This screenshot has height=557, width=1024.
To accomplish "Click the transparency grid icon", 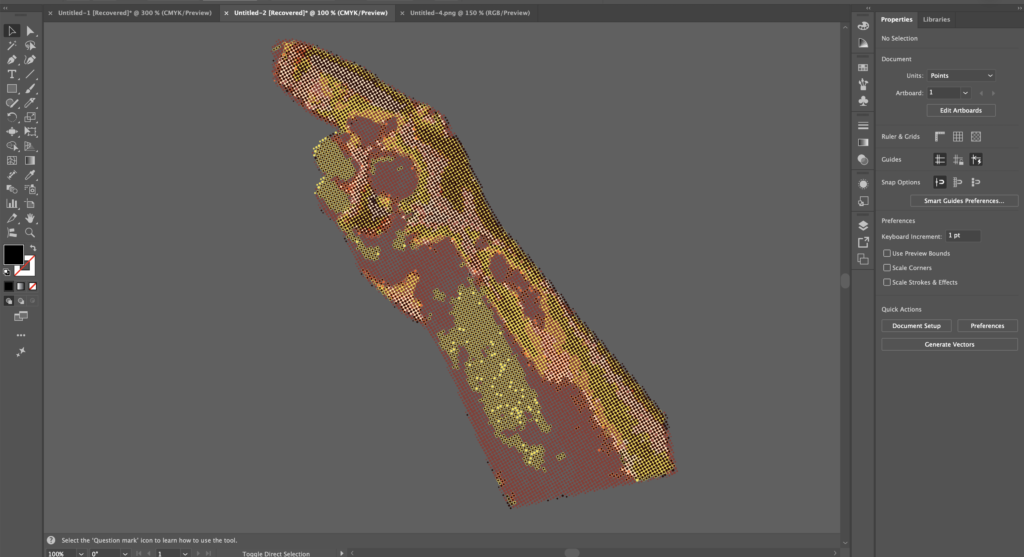I will pos(975,136).
